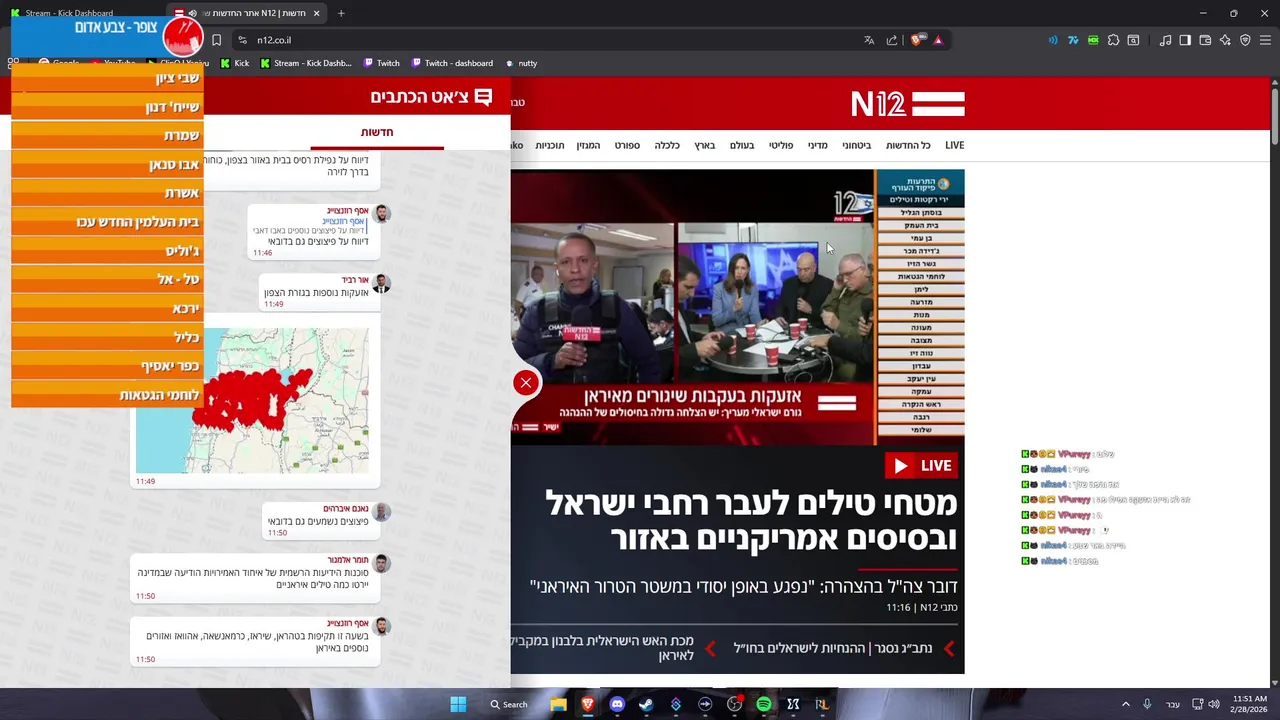The image size is (1280, 720).
Task: Toggle the browser sidebar panel icon
Action: pos(1185,40)
